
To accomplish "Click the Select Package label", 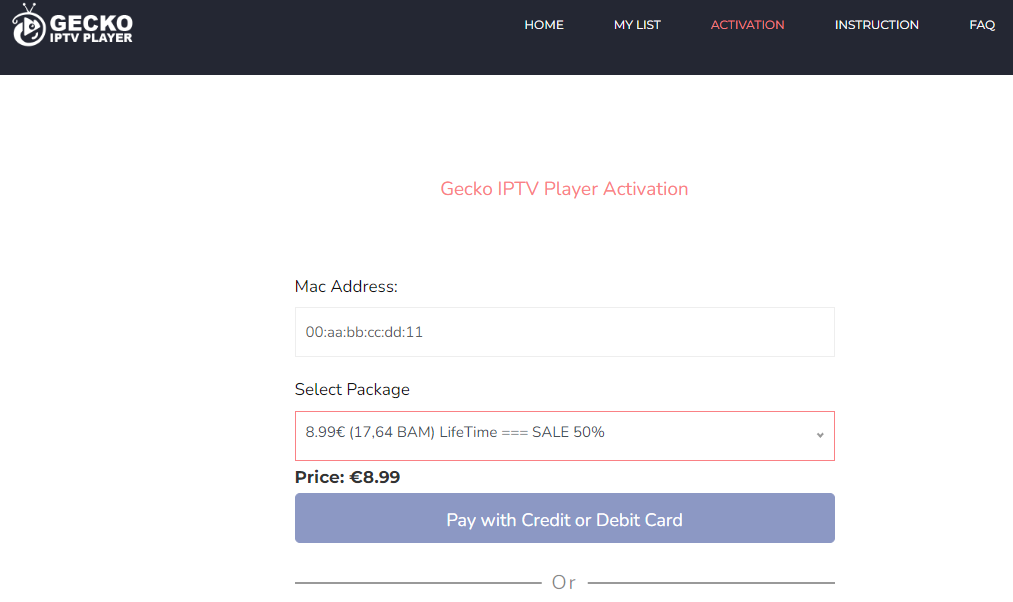I will 352,389.
